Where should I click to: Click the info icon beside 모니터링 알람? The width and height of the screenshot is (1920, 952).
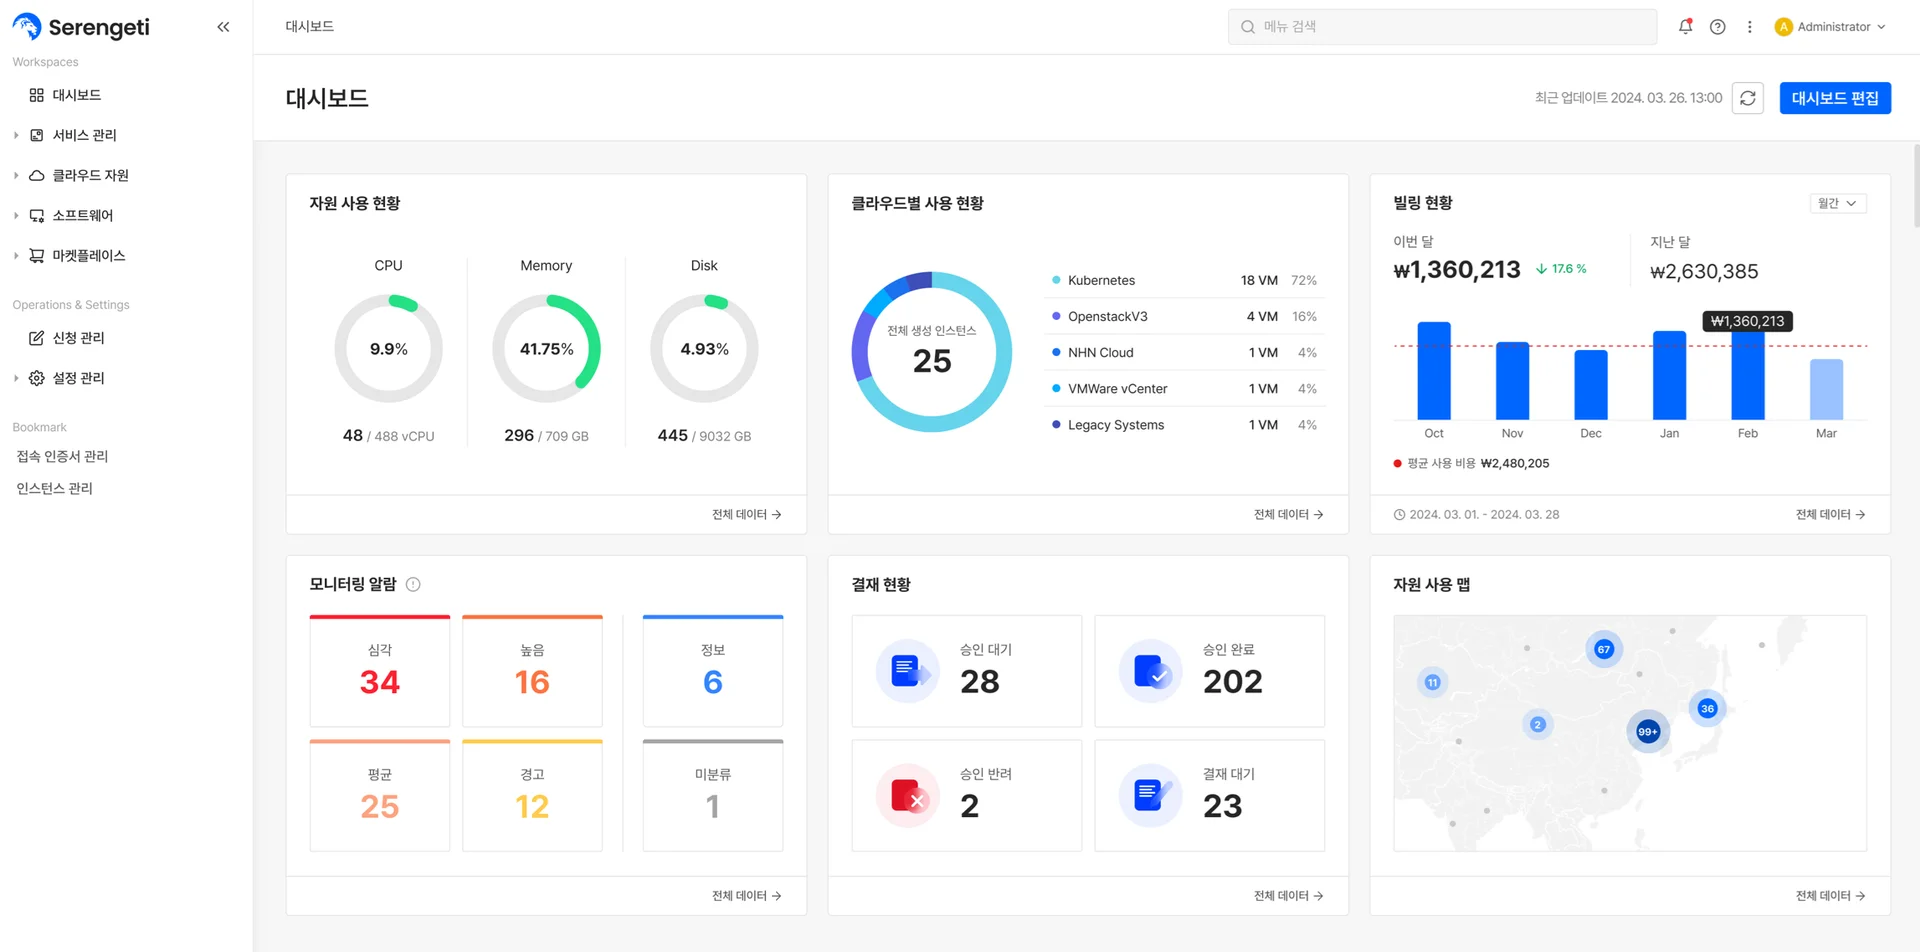click(413, 585)
